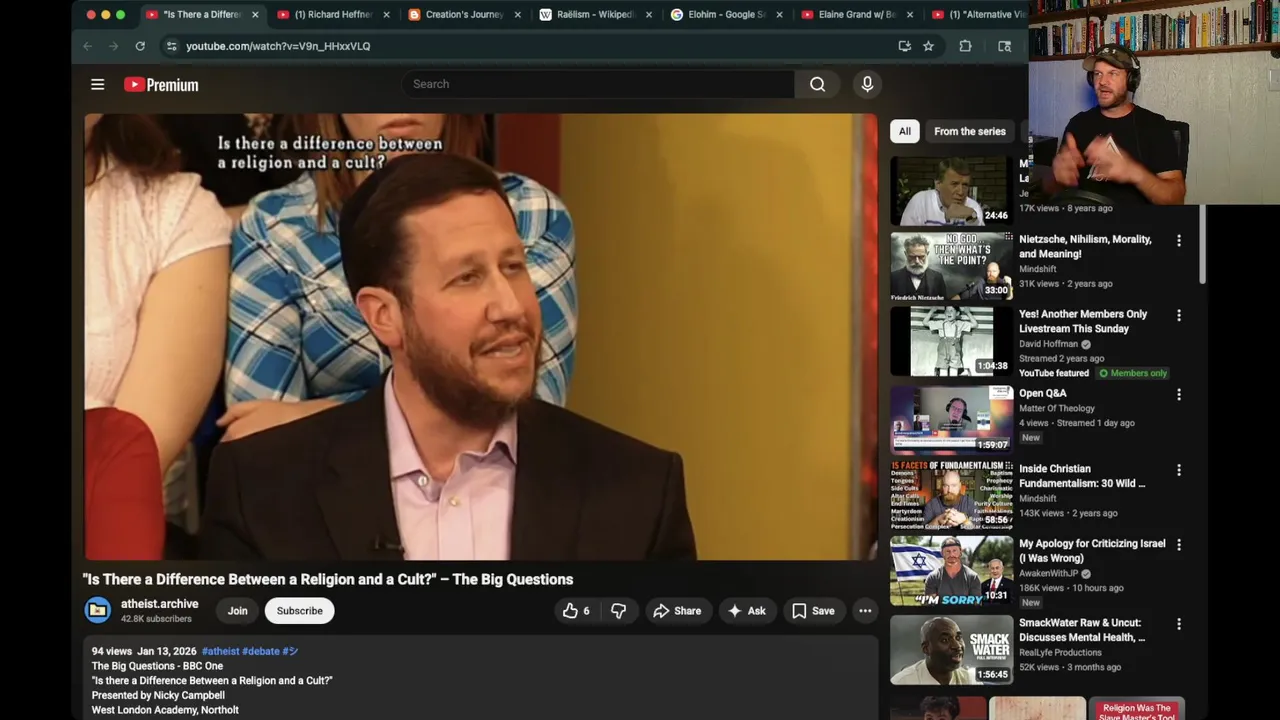This screenshot has width=1280, height=720.
Task: Click the Mindshift channel under Nietzsche video
Action: point(1038,269)
